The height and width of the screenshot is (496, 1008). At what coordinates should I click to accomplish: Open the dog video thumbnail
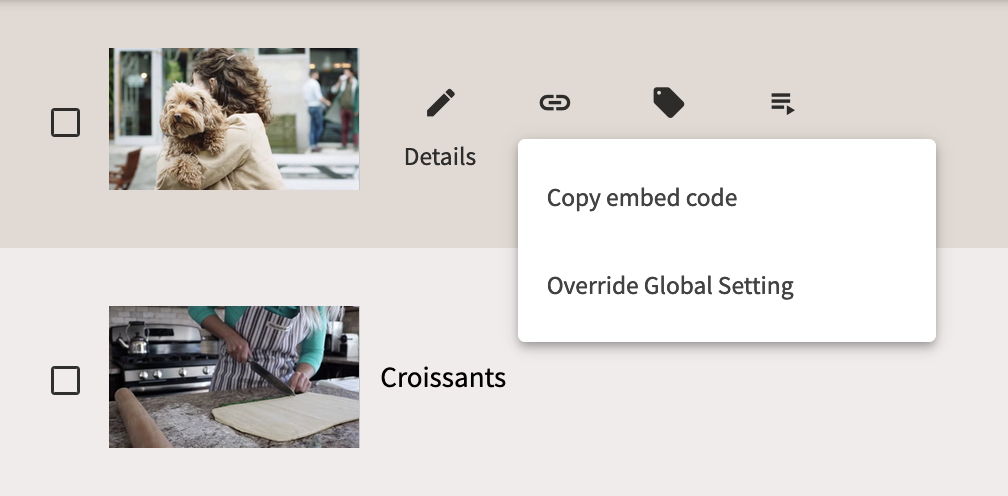234,119
